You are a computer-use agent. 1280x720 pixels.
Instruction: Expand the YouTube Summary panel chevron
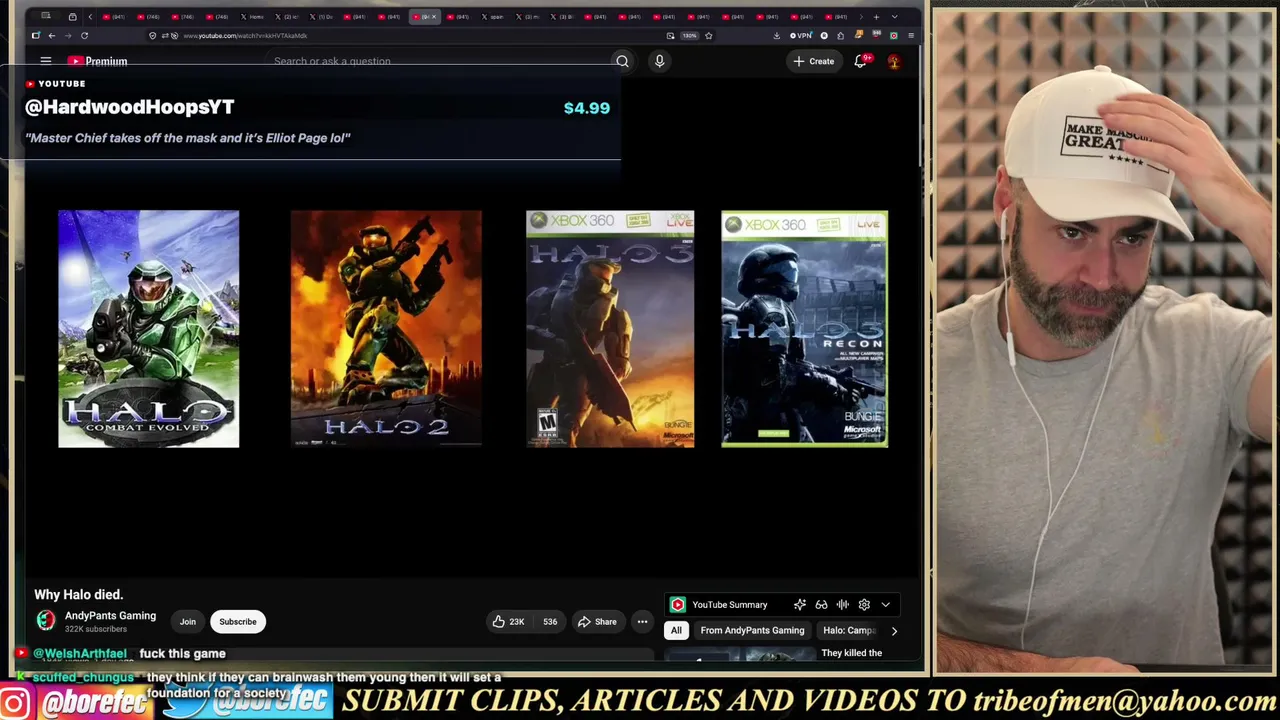[885, 605]
